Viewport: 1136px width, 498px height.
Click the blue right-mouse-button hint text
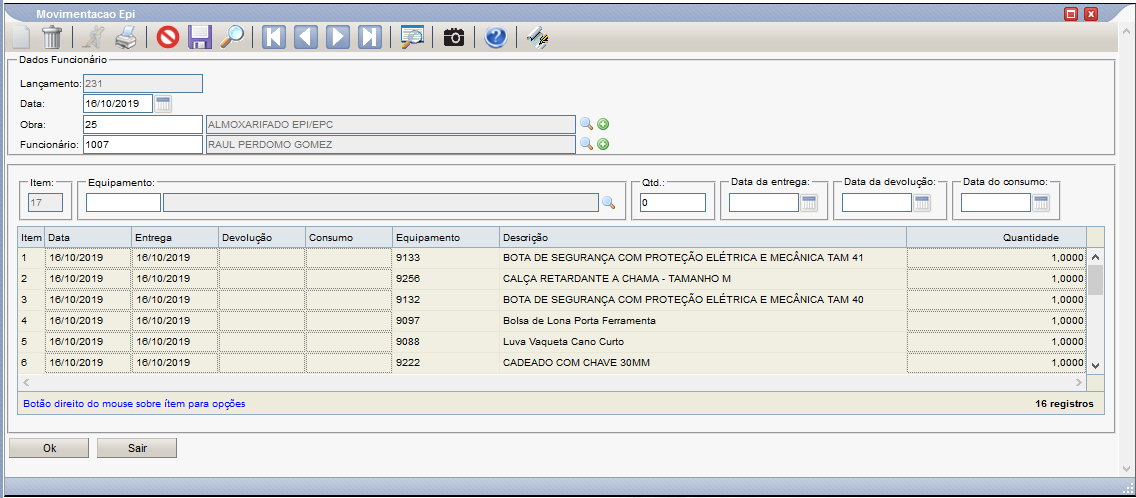pyautogui.click(x=134, y=403)
